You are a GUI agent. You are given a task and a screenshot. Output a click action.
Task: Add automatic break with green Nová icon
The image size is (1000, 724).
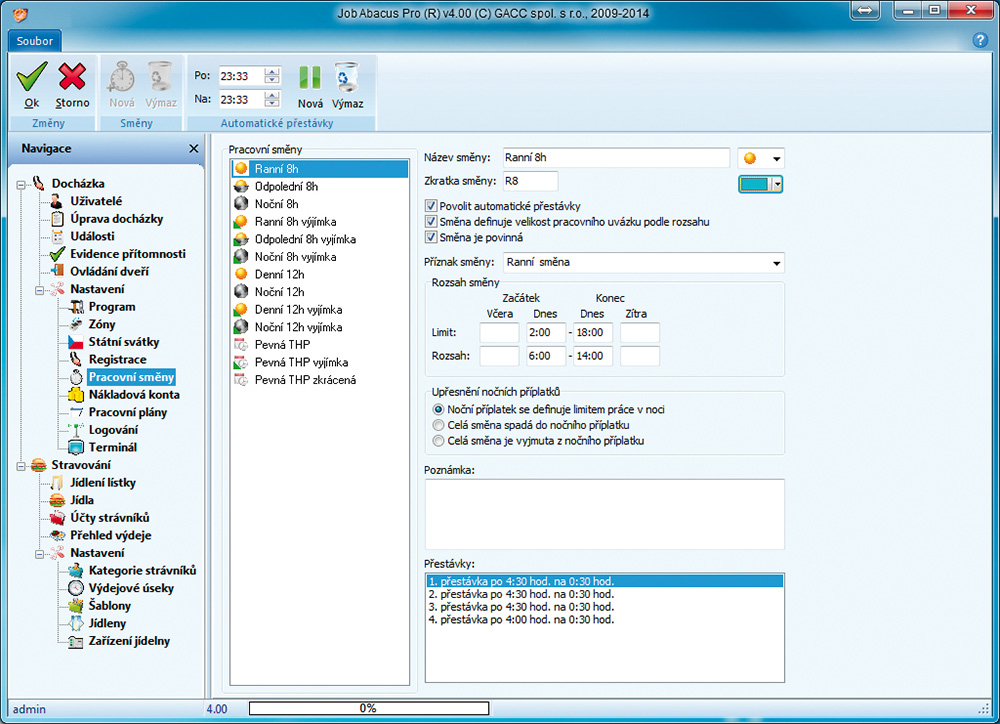pos(310,86)
